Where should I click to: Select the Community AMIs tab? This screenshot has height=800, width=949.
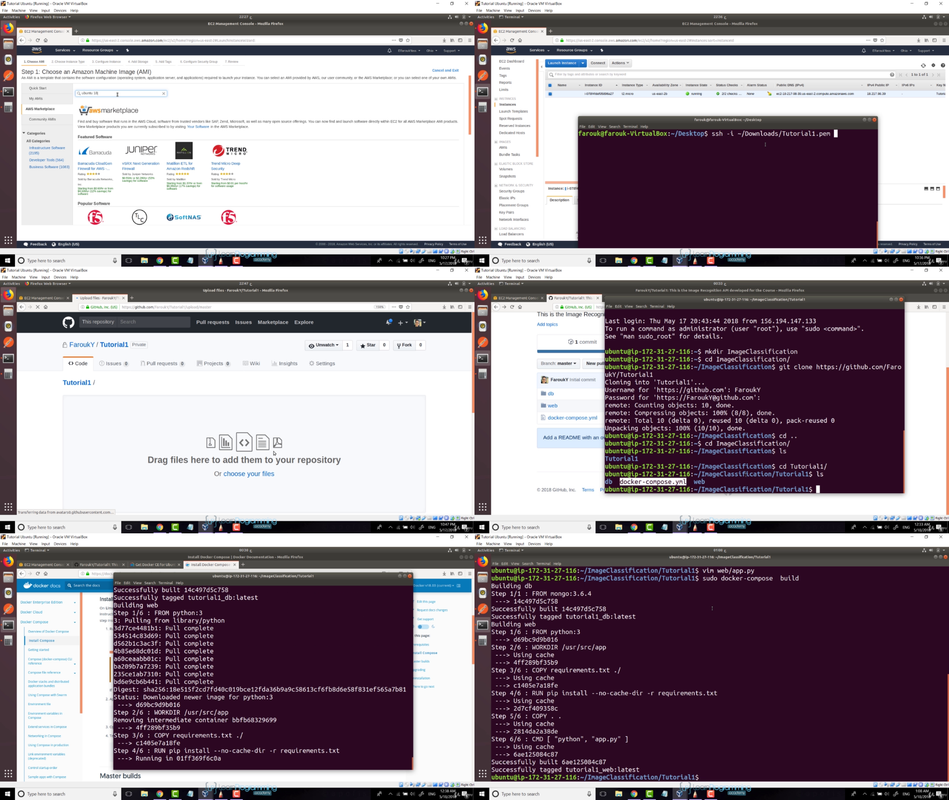[x=42, y=119]
